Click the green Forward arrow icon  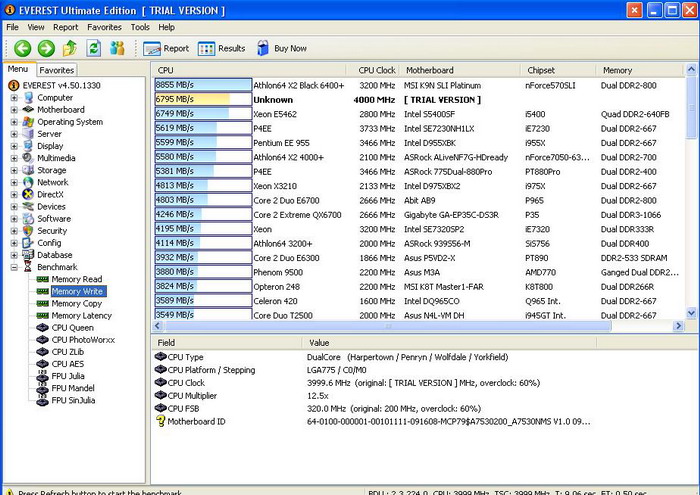tap(46, 48)
